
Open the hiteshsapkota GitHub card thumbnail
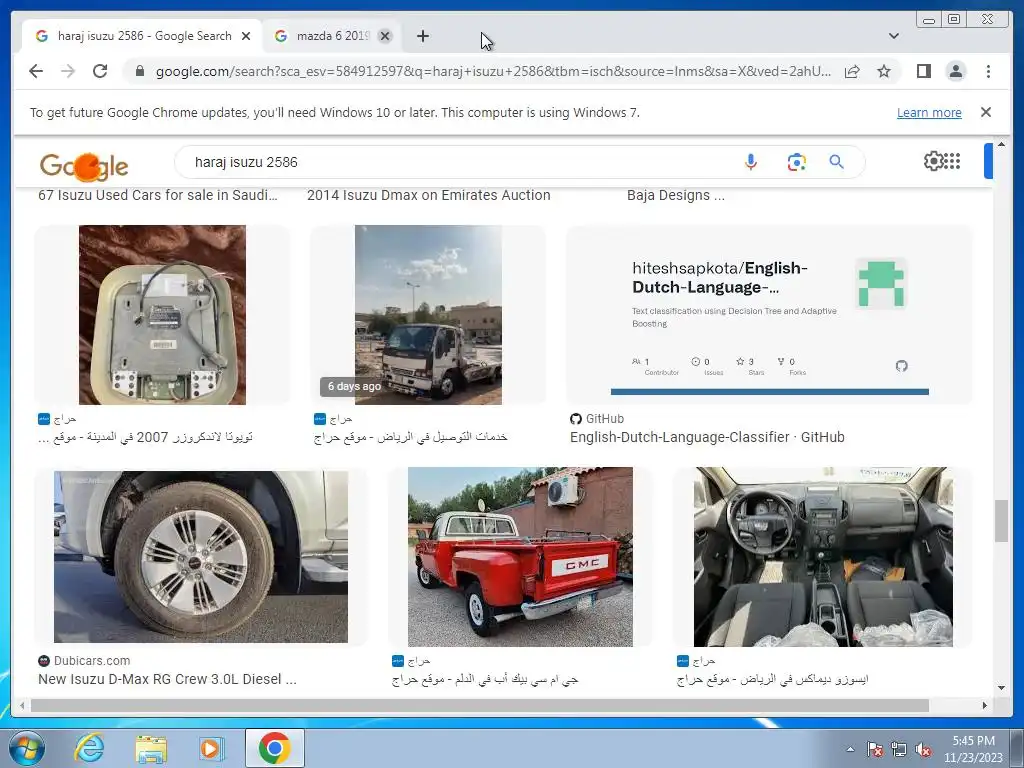click(769, 315)
